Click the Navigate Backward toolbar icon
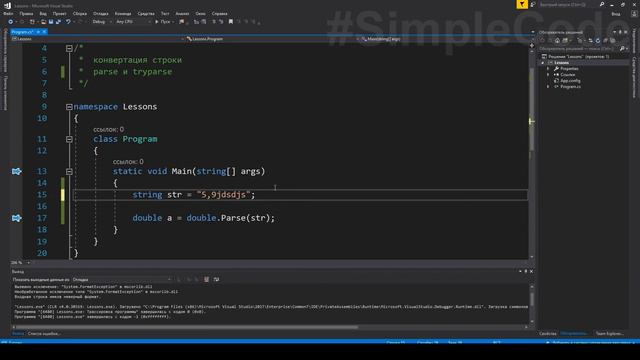640x360 pixels. [x=11, y=22]
